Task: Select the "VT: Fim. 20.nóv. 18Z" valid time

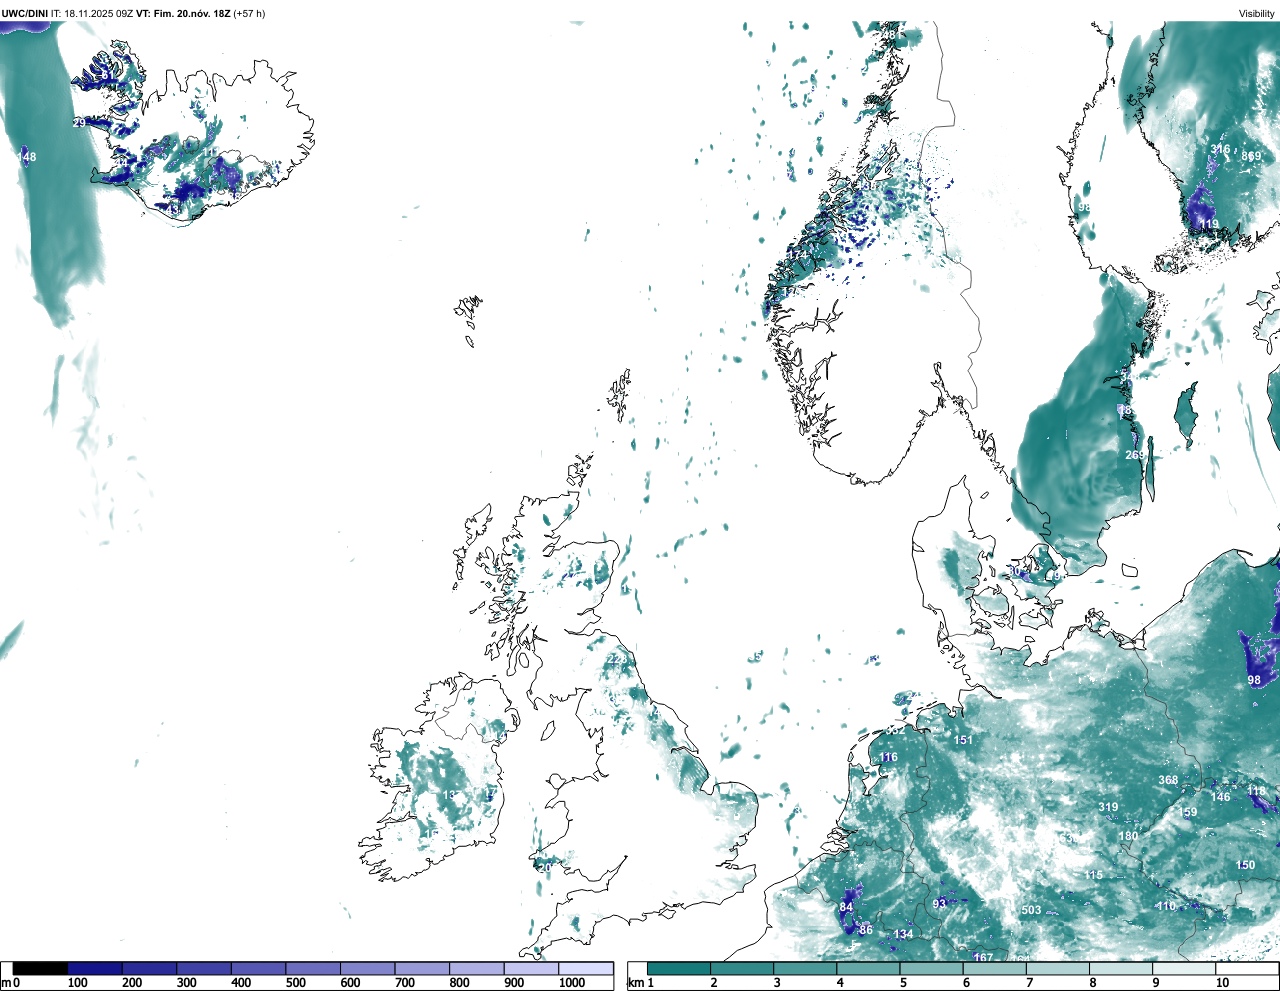Action: click(x=183, y=14)
